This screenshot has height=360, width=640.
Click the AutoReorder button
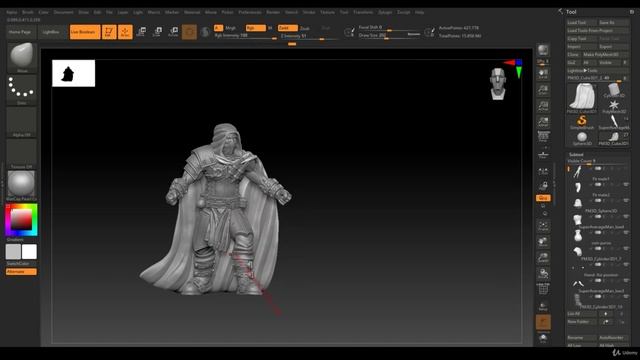(x=613, y=338)
